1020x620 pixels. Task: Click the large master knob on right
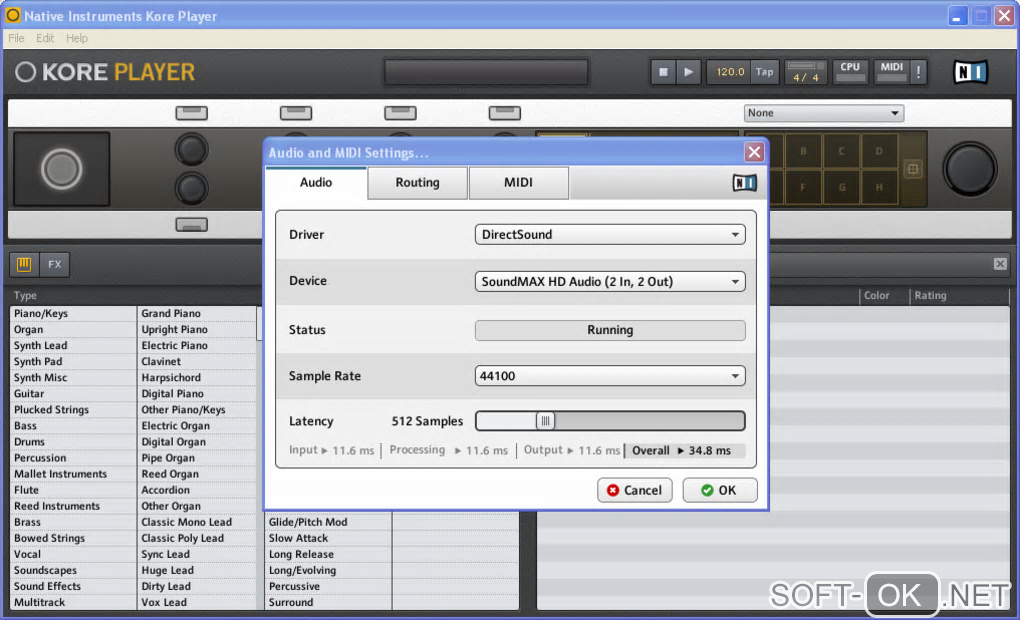[970, 169]
